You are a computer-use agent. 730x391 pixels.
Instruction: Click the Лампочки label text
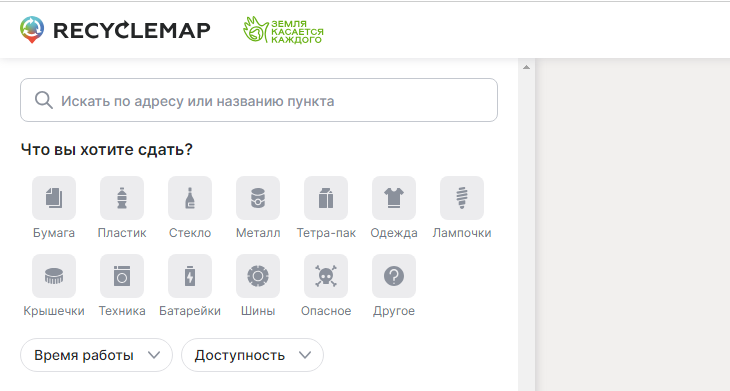point(462,233)
